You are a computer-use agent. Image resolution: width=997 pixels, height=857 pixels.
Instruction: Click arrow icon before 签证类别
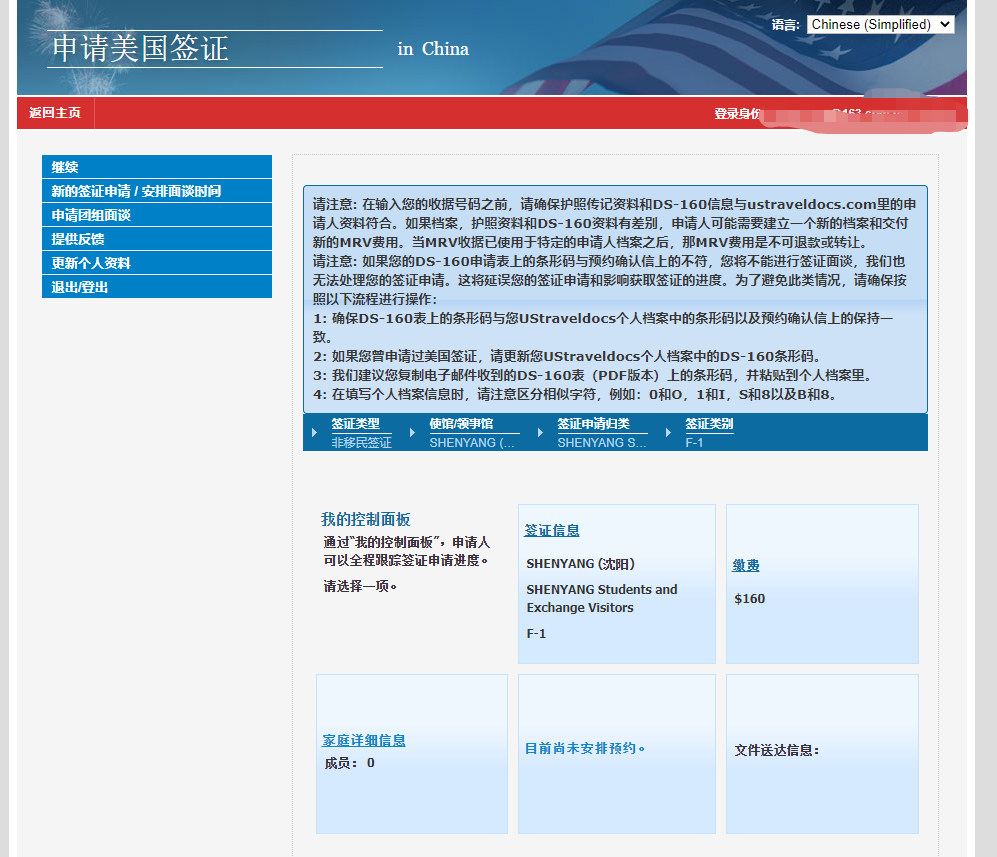pos(668,432)
